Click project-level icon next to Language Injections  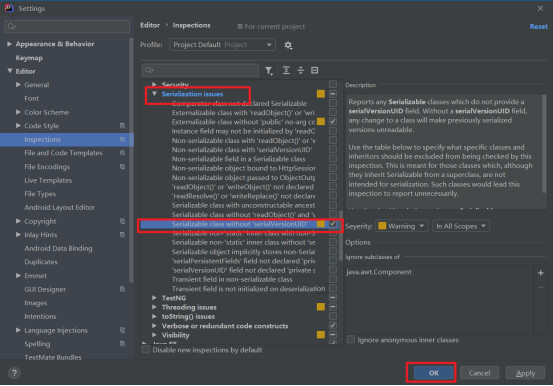(122, 330)
